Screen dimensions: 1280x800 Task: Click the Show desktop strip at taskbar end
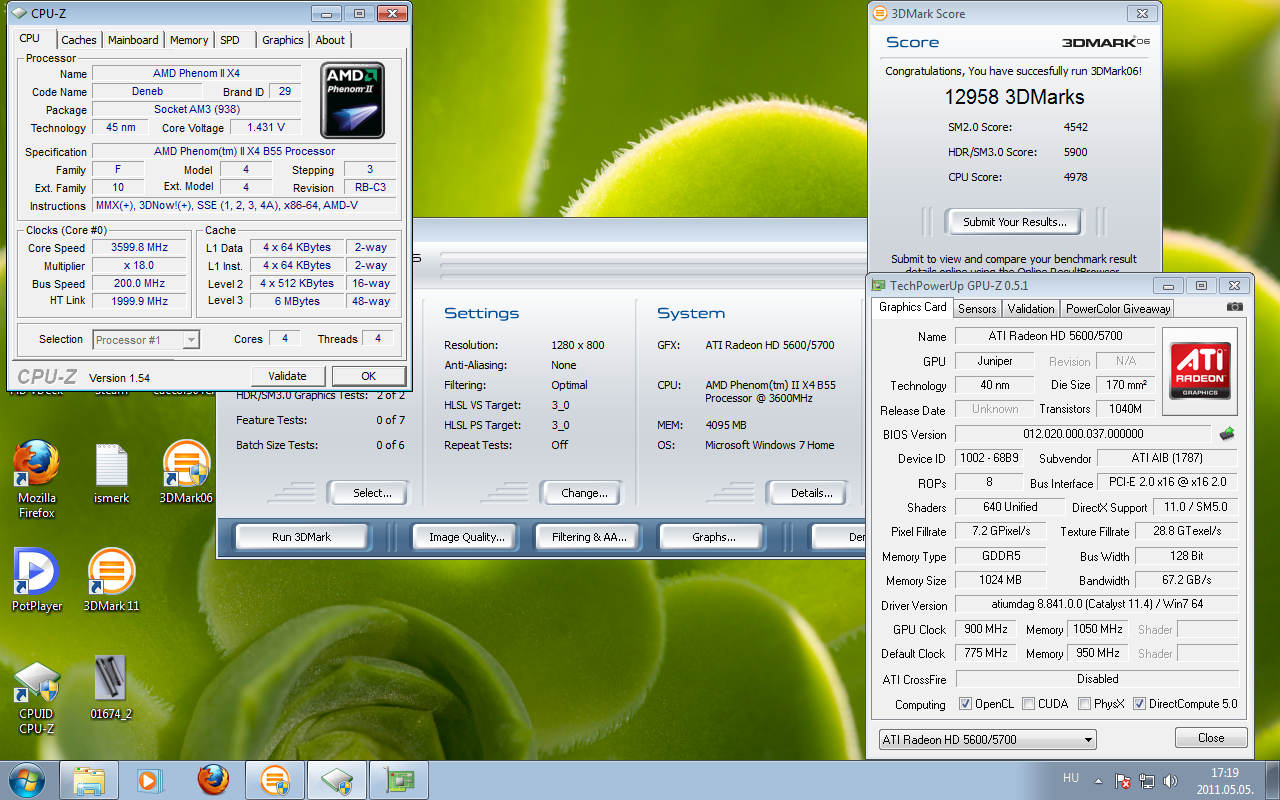pyautogui.click(x=1272, y=780)
